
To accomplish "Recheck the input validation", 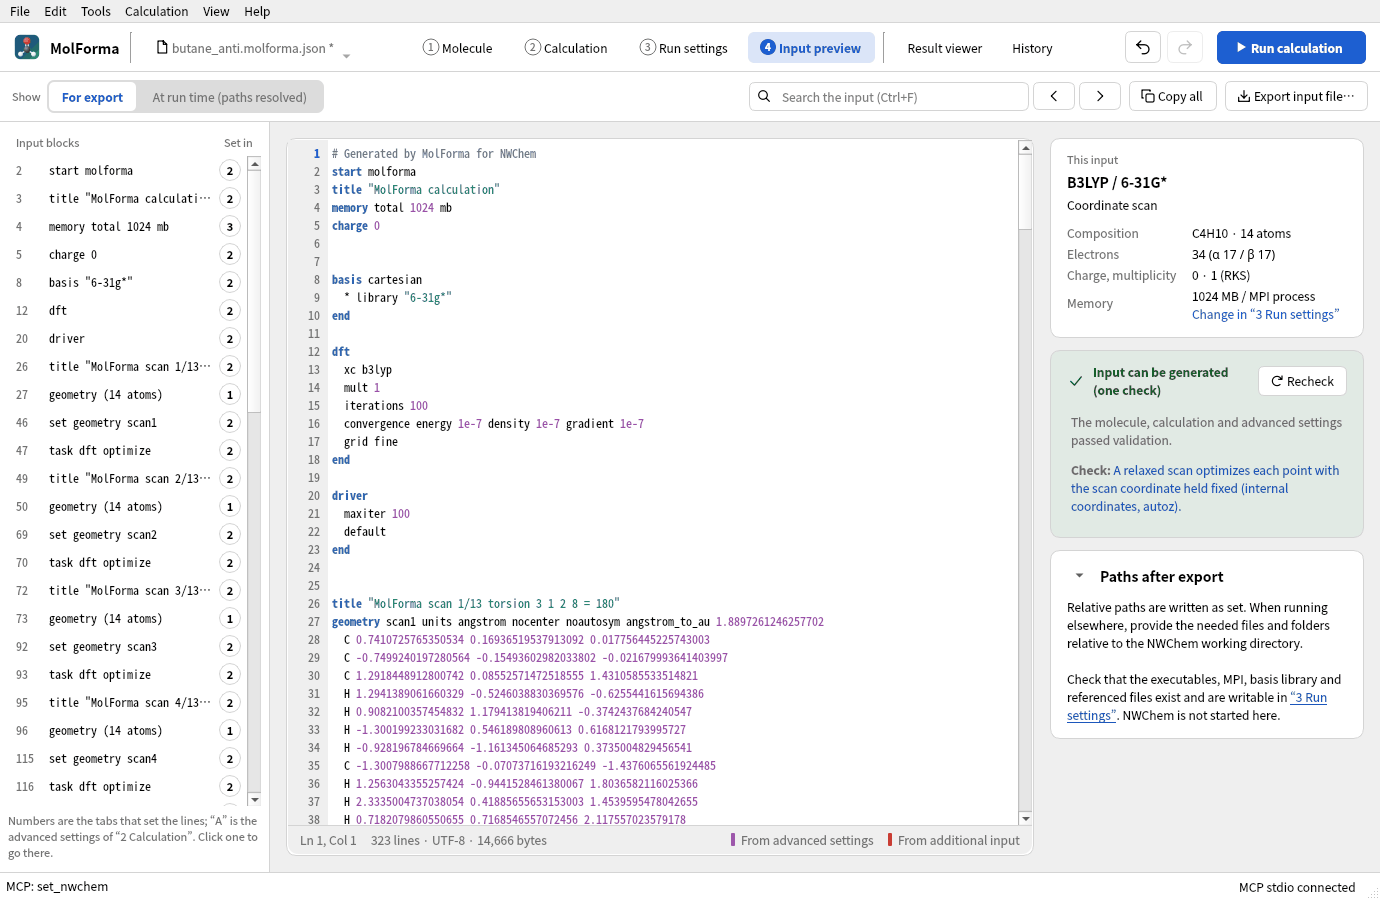I will coord(1302,381).
